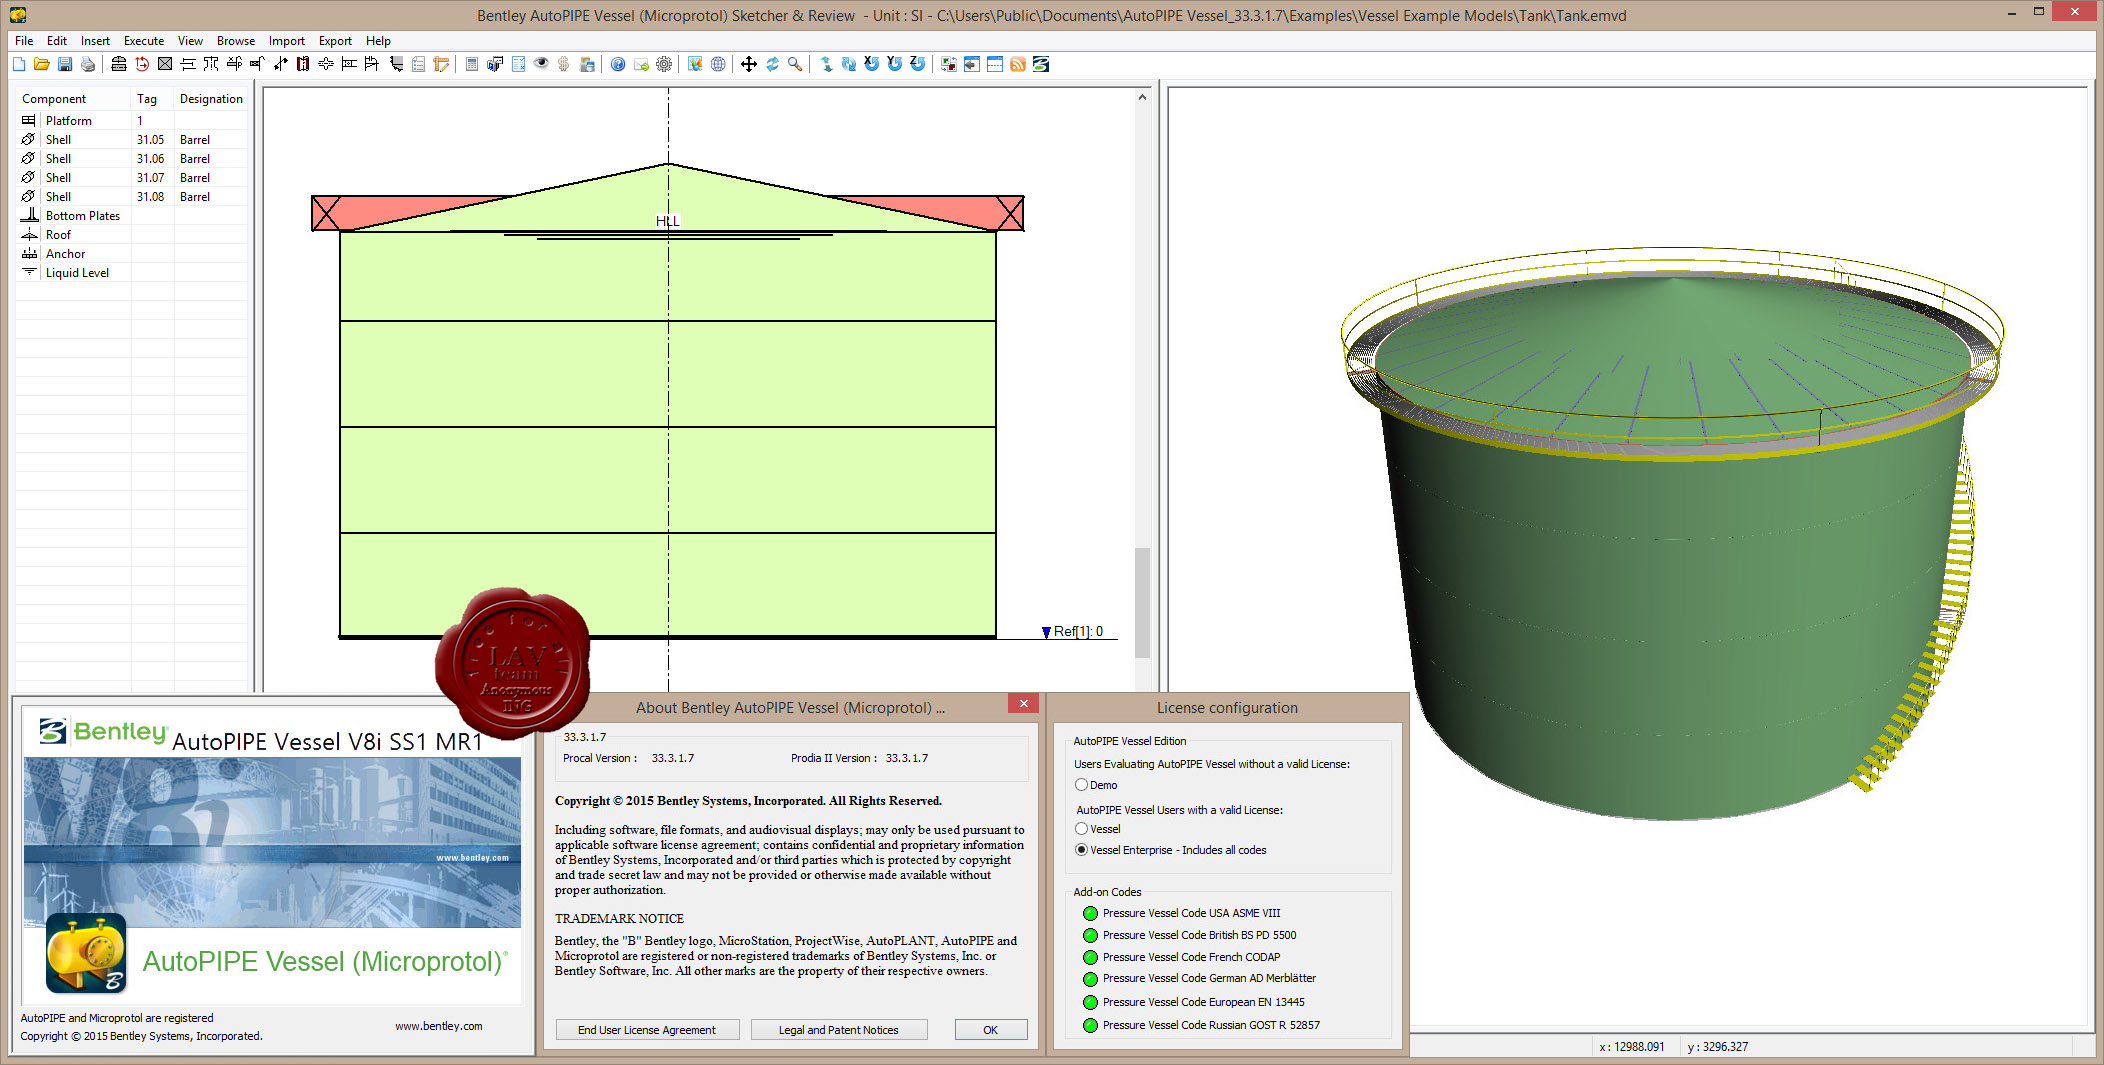Image resolution: width=2104 pixels, height=1065 pixels.
Task: Select the Liquid Level component row
Action: pyautogui.click(x=132, y=273)
